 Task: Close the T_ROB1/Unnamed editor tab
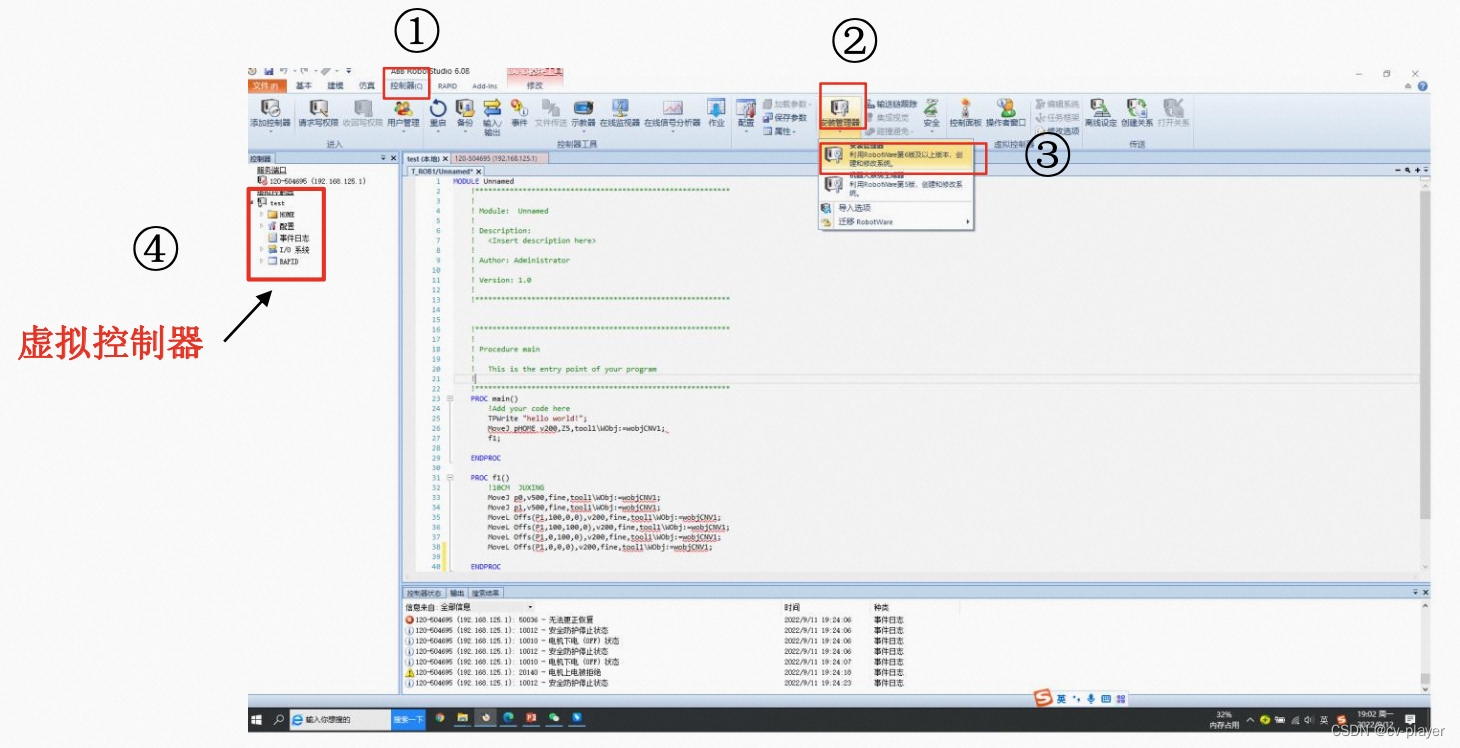pyautogui.click(x=479, y=171)
